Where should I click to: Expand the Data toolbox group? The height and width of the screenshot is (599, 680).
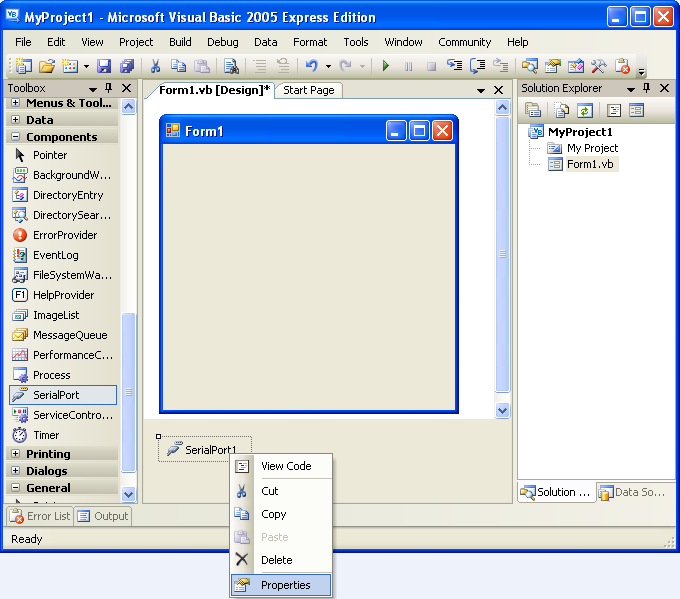click(x=16, y=120)
